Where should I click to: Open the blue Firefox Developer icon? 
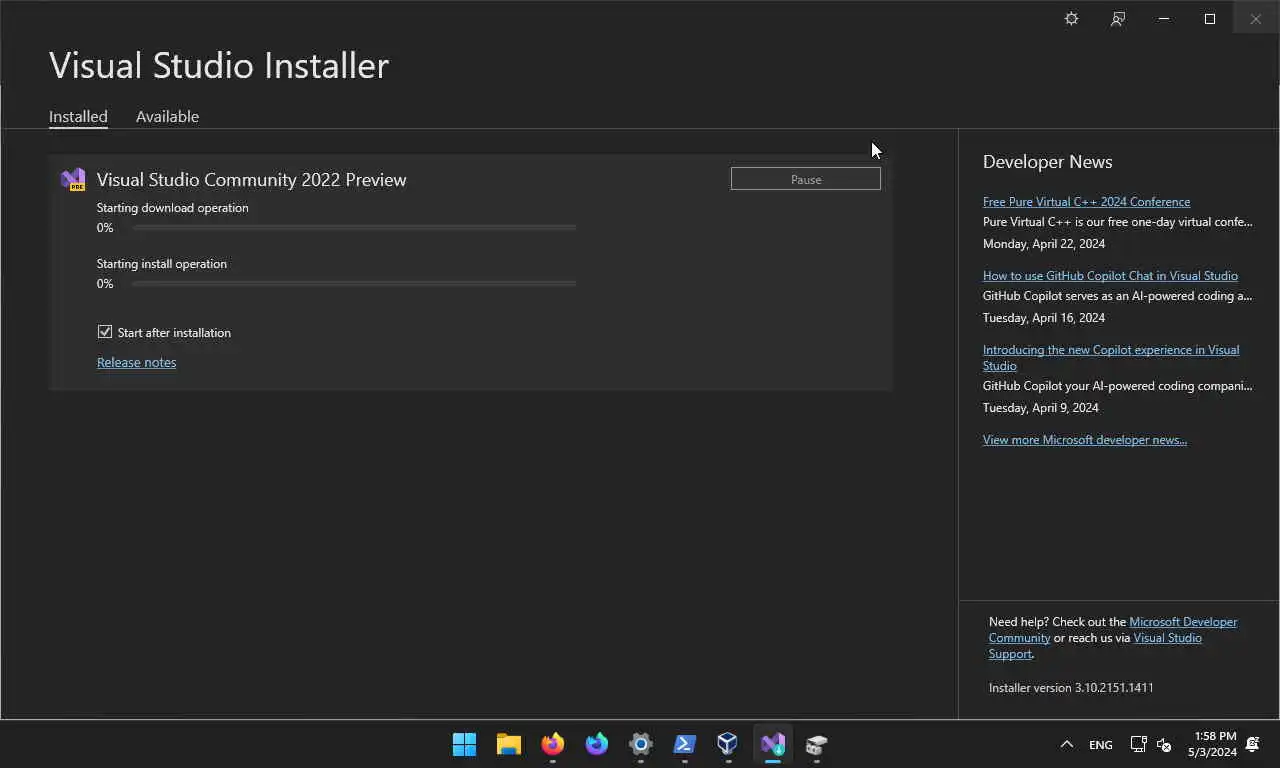tap(597, 744)
